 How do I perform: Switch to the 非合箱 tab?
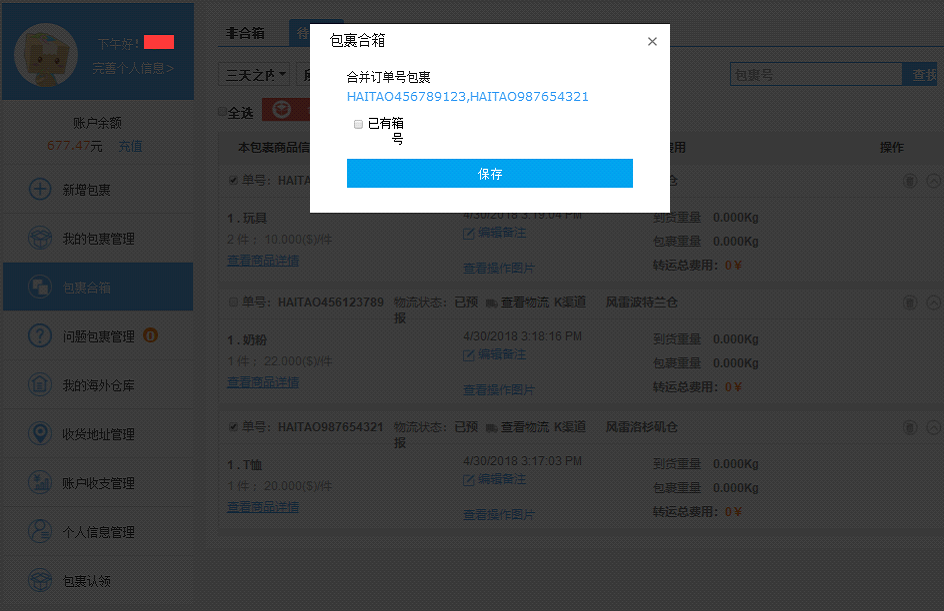click(246, 33)
